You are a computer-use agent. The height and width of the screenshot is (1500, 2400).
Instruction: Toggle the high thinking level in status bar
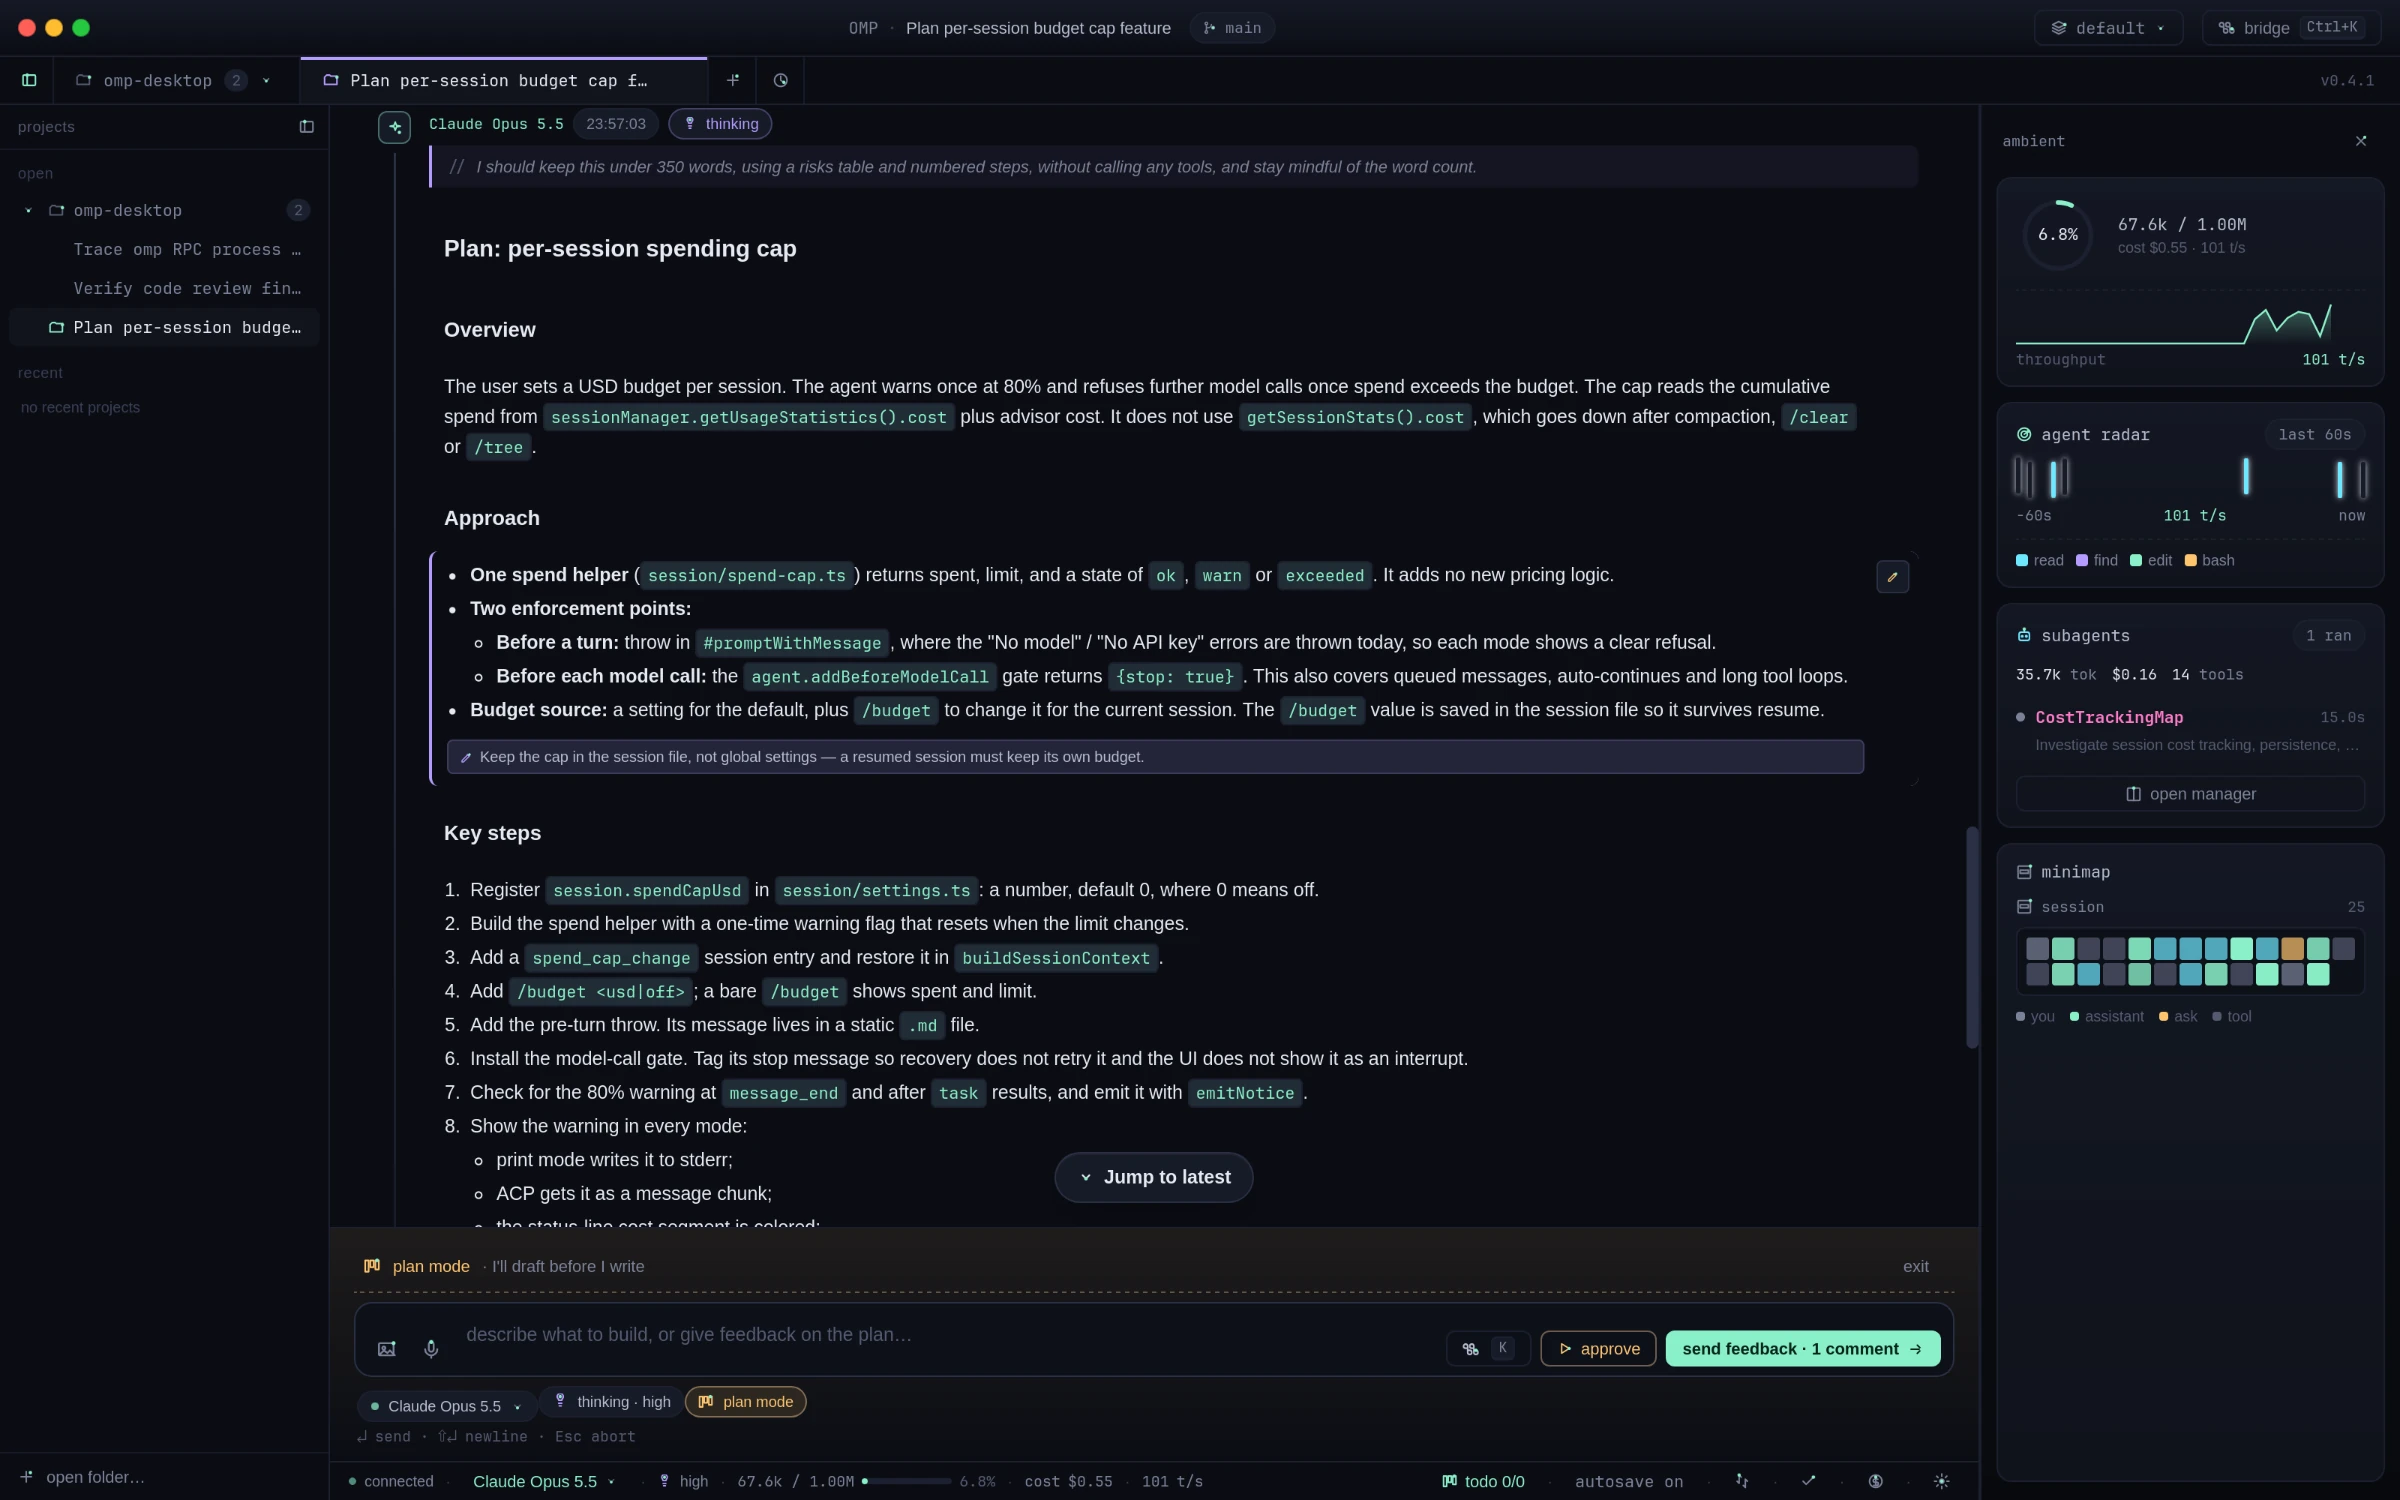[x=683, y=1481]
